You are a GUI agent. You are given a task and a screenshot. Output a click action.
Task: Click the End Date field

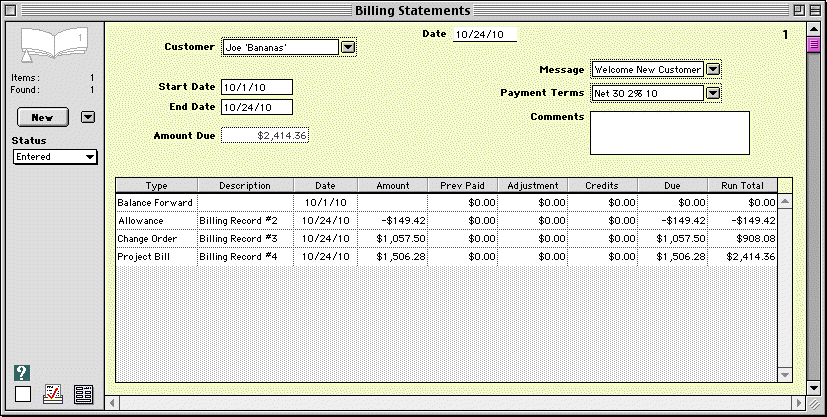click(256, 107)
